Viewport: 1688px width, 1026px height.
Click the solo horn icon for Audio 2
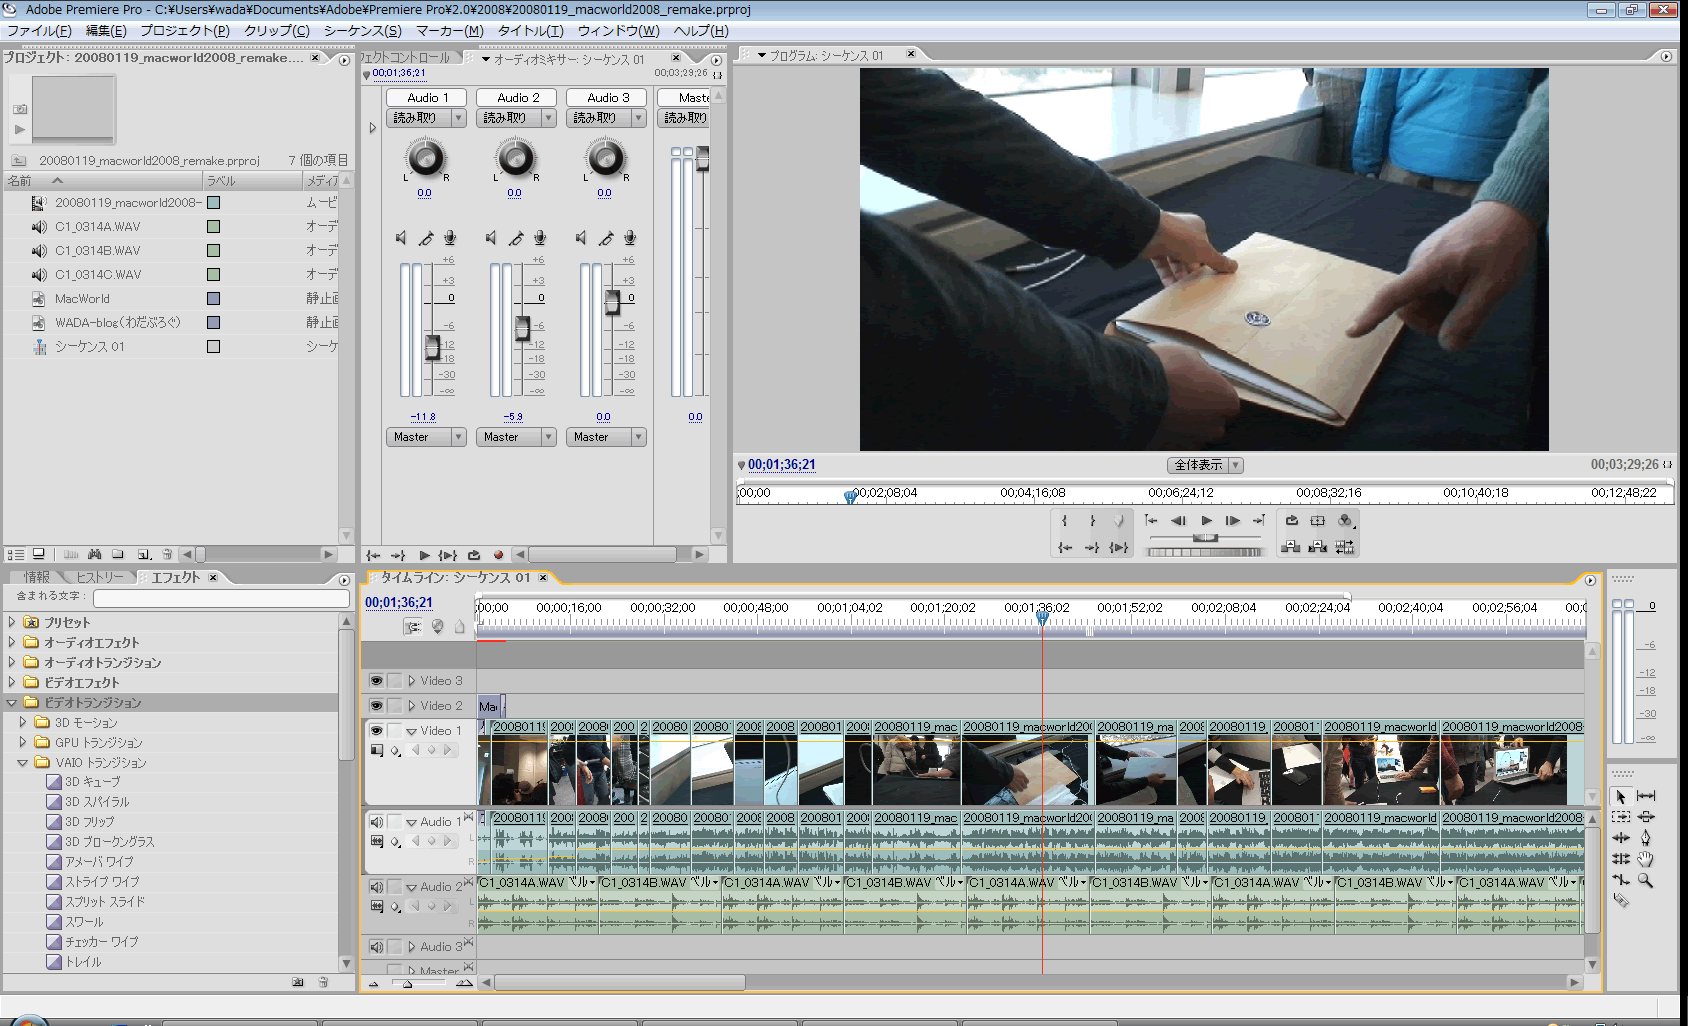(x=516, y=238)
